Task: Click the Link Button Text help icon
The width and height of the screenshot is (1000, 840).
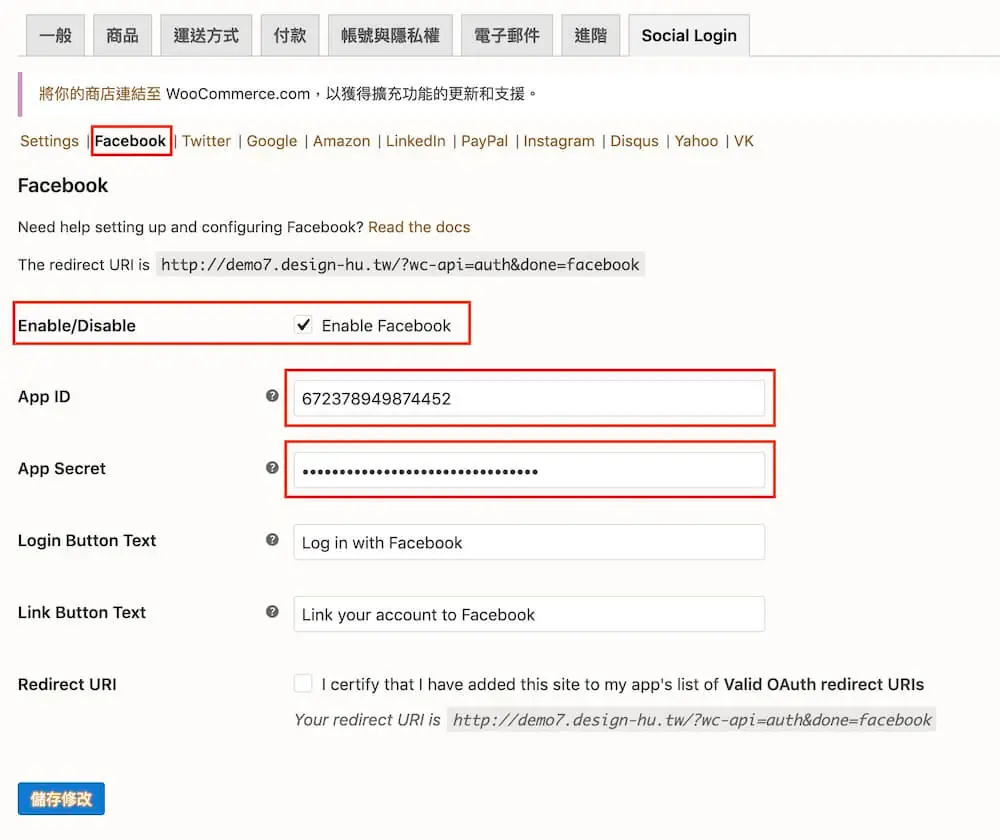Action: (x=272, y=612)
